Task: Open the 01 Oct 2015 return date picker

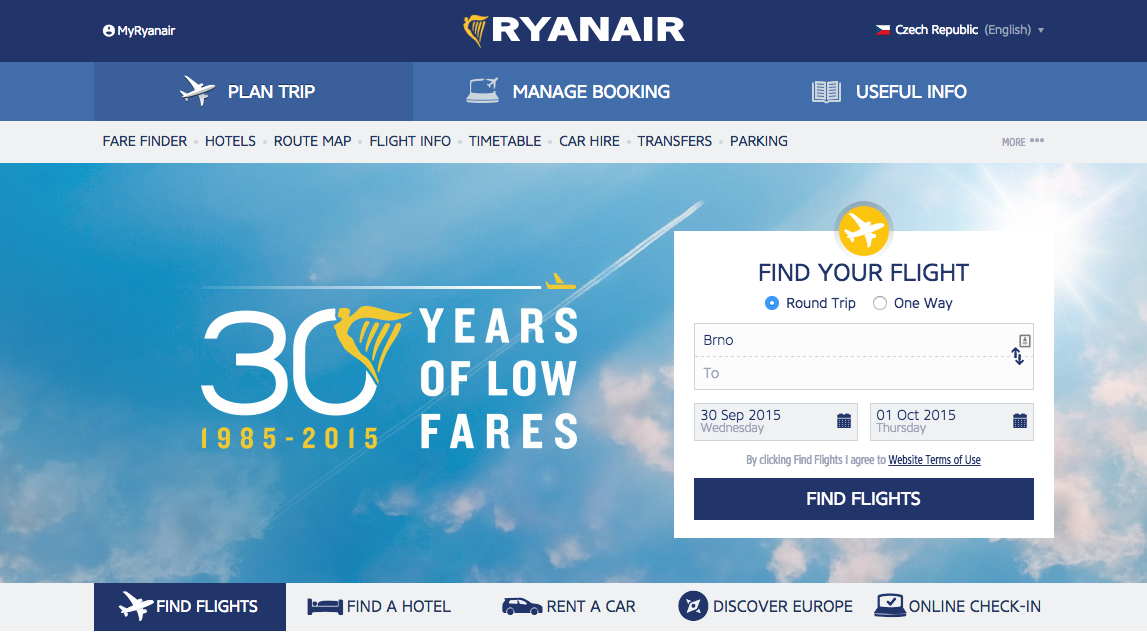Action: (951, 421)
